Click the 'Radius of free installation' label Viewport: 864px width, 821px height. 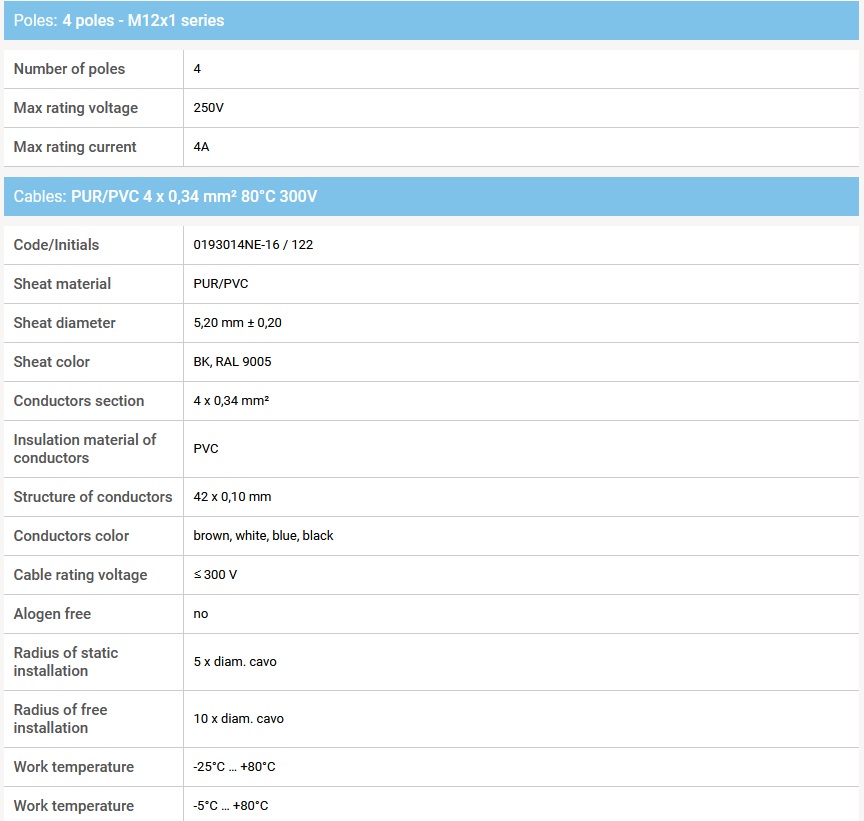[60, 719]
